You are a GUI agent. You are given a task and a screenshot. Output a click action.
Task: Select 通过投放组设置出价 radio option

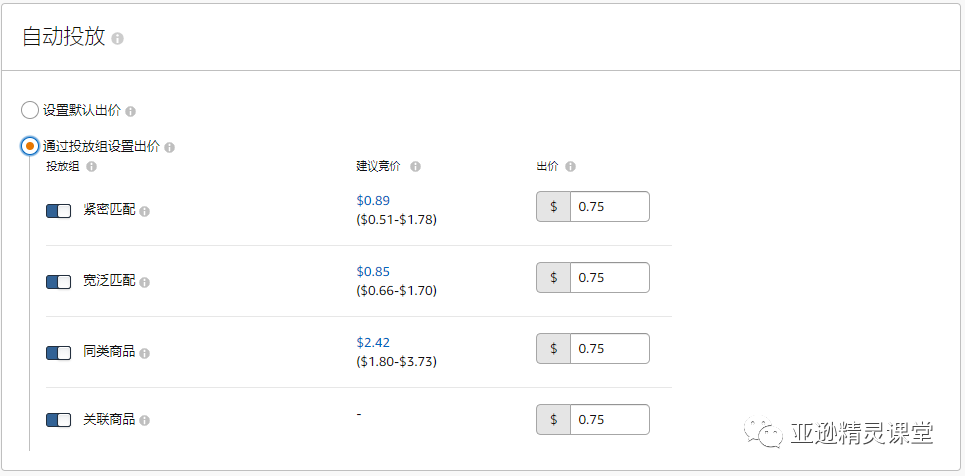click(30, 147)
